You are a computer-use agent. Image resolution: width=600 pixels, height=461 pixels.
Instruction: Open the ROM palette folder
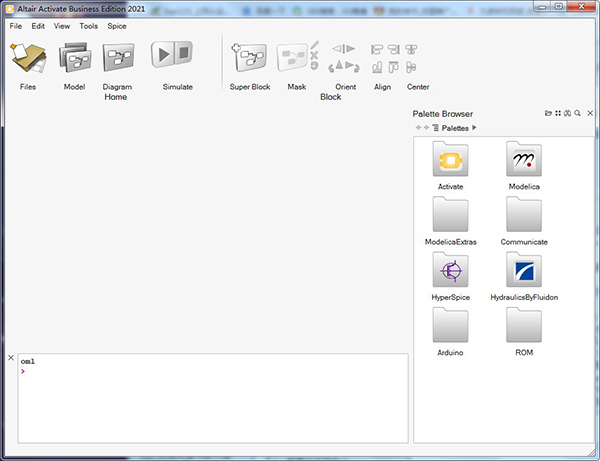click(x=524, y=325)
